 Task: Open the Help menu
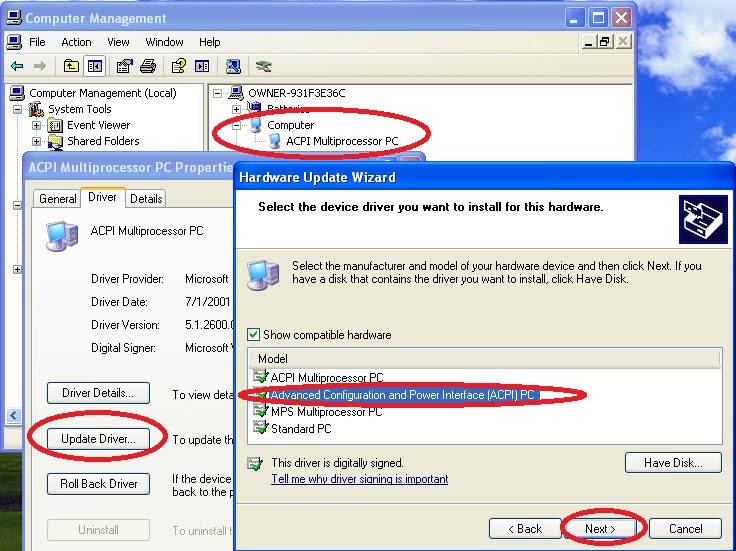pos(209,42)
